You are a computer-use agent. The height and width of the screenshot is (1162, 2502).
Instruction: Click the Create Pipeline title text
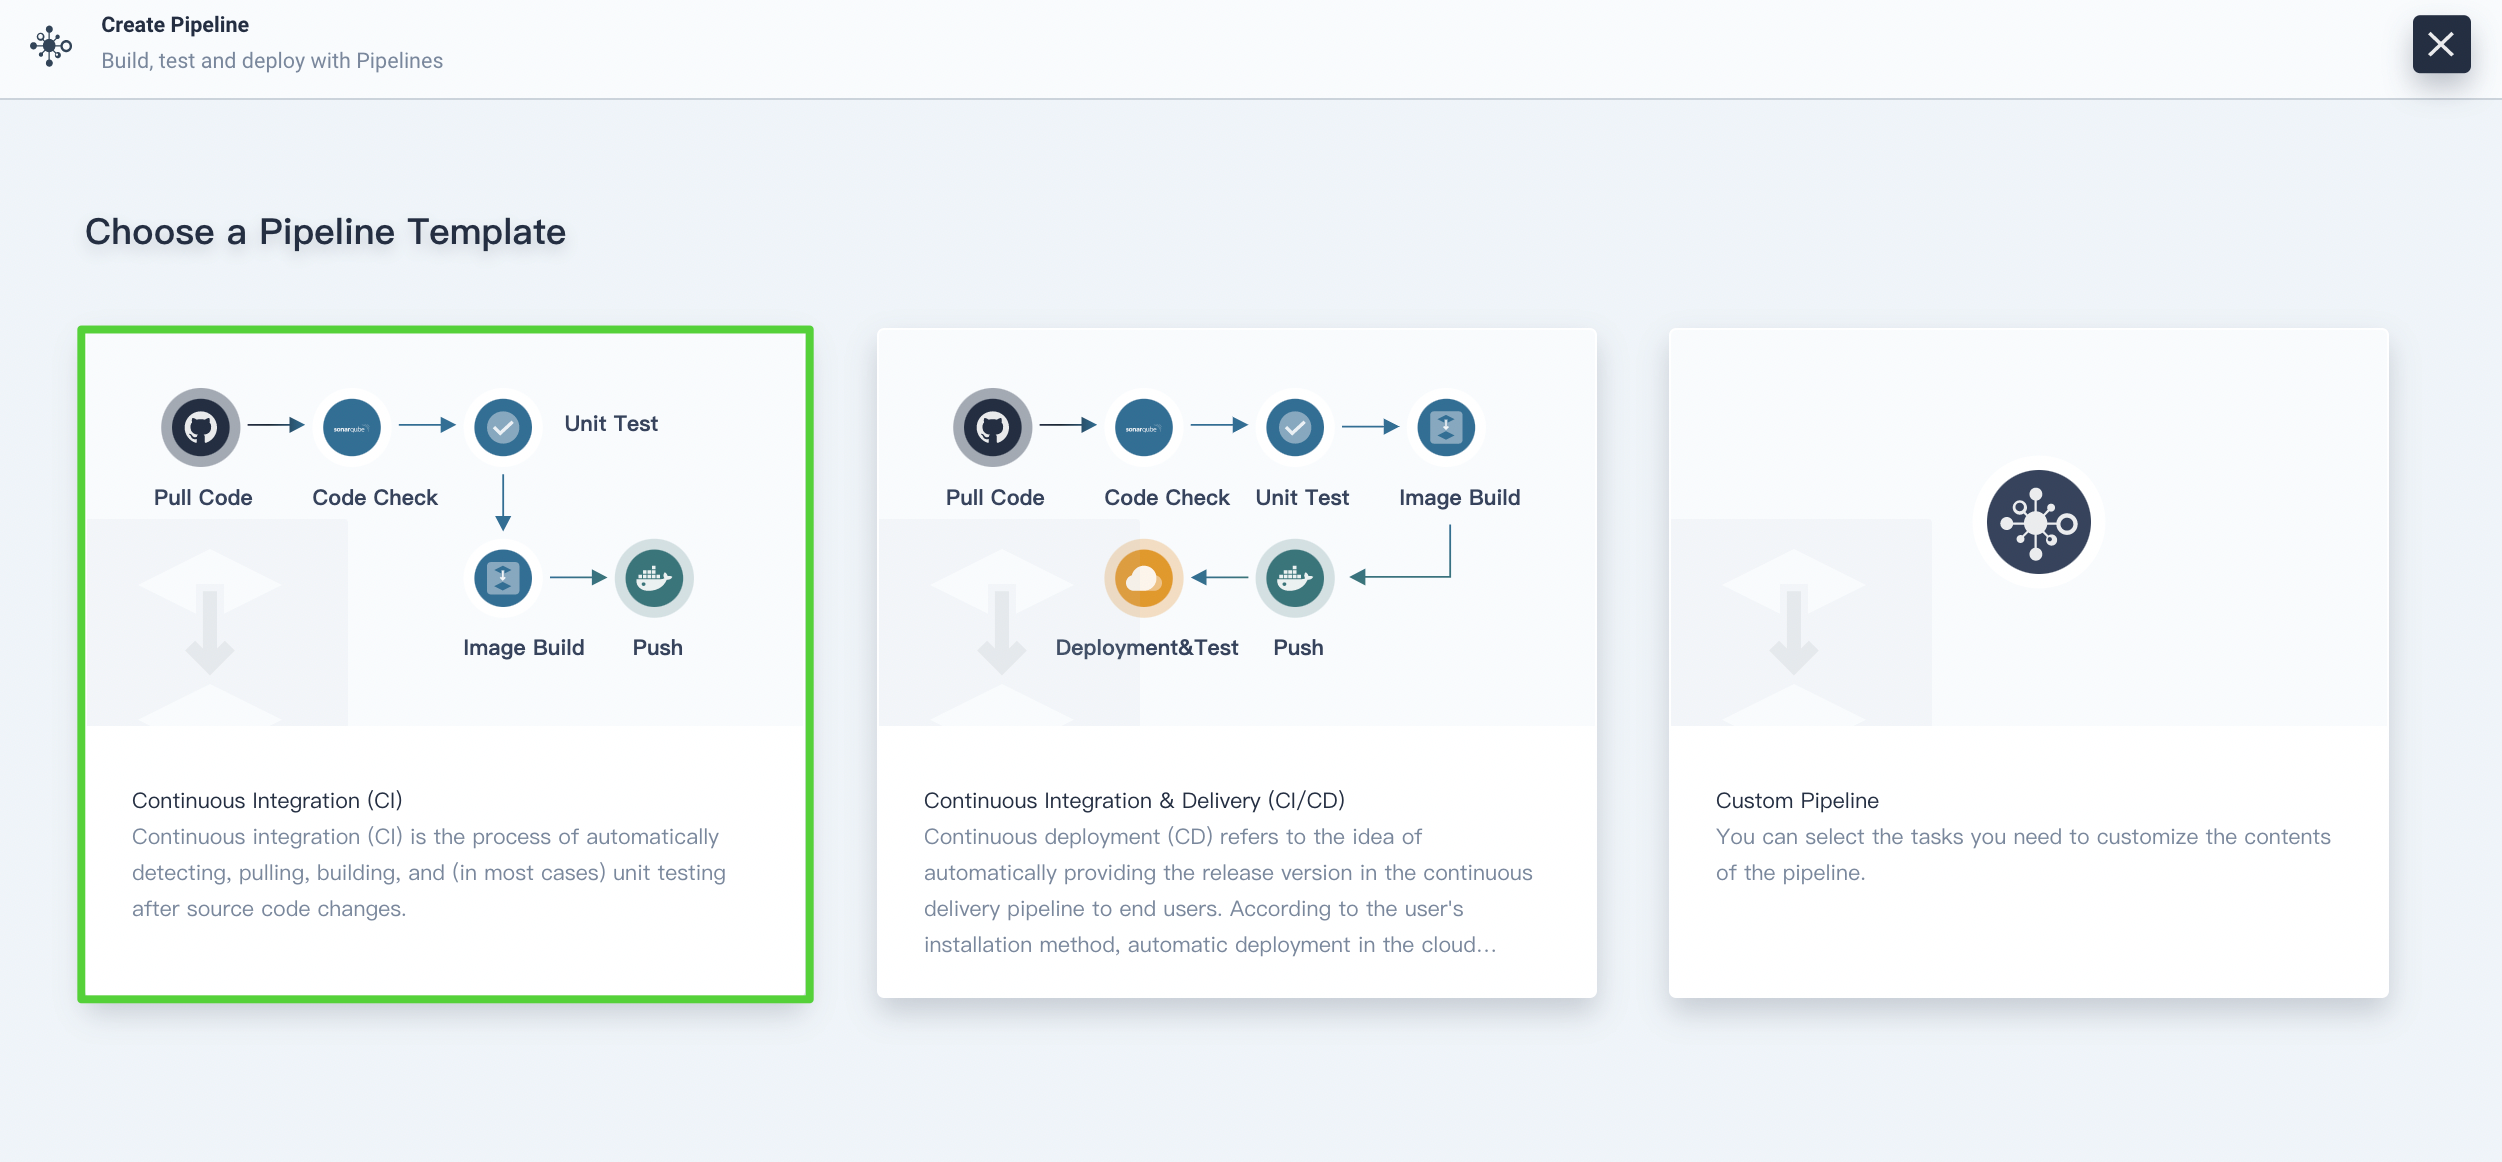pyautogui.click(x=174, y=24)
